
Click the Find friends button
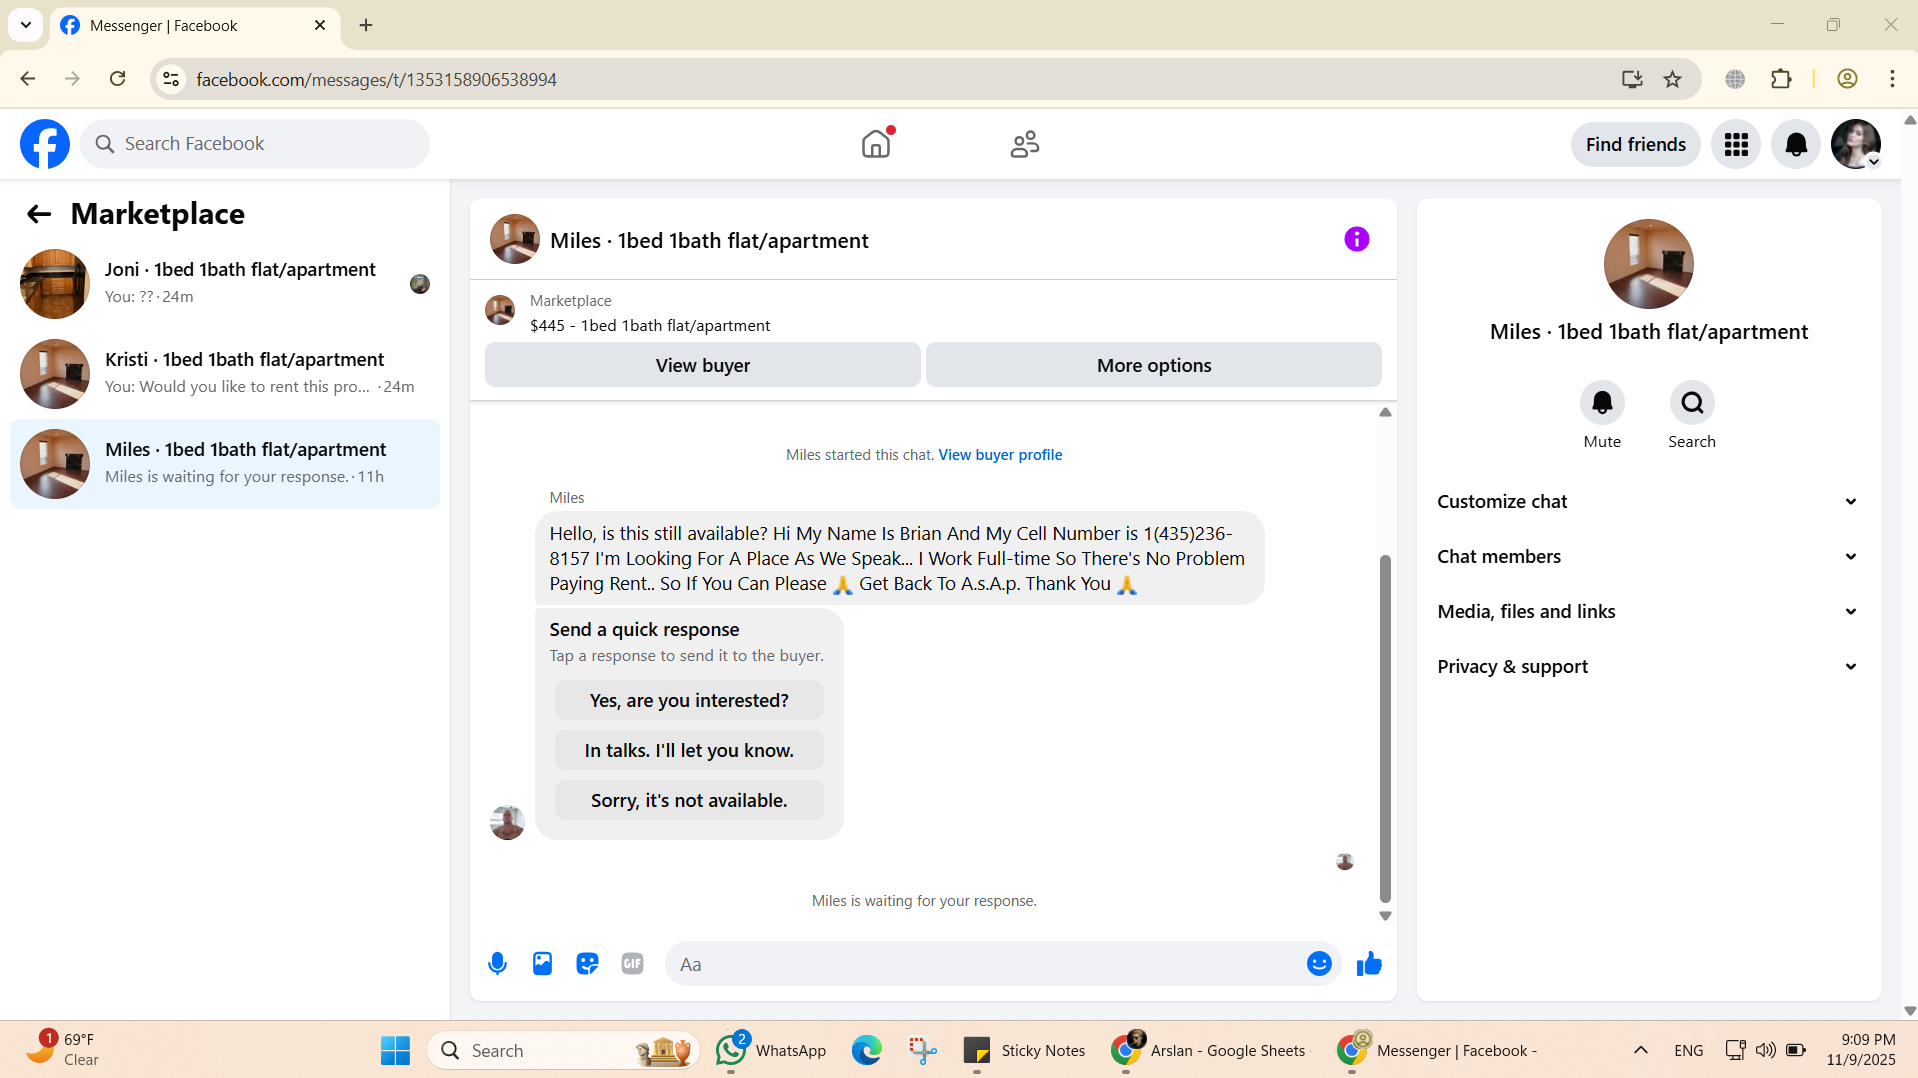[x=1635, y=145]
